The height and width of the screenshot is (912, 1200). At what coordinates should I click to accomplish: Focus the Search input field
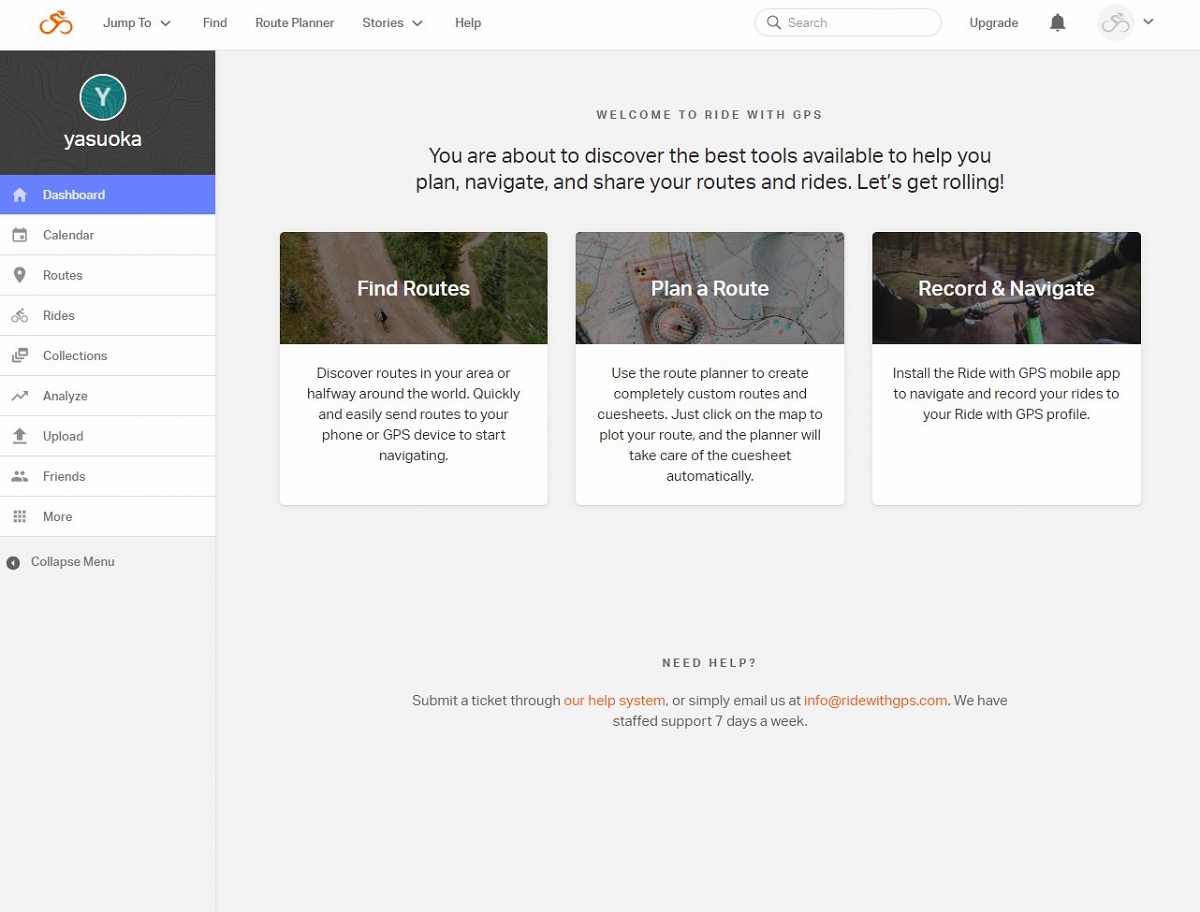click(848, 22)
